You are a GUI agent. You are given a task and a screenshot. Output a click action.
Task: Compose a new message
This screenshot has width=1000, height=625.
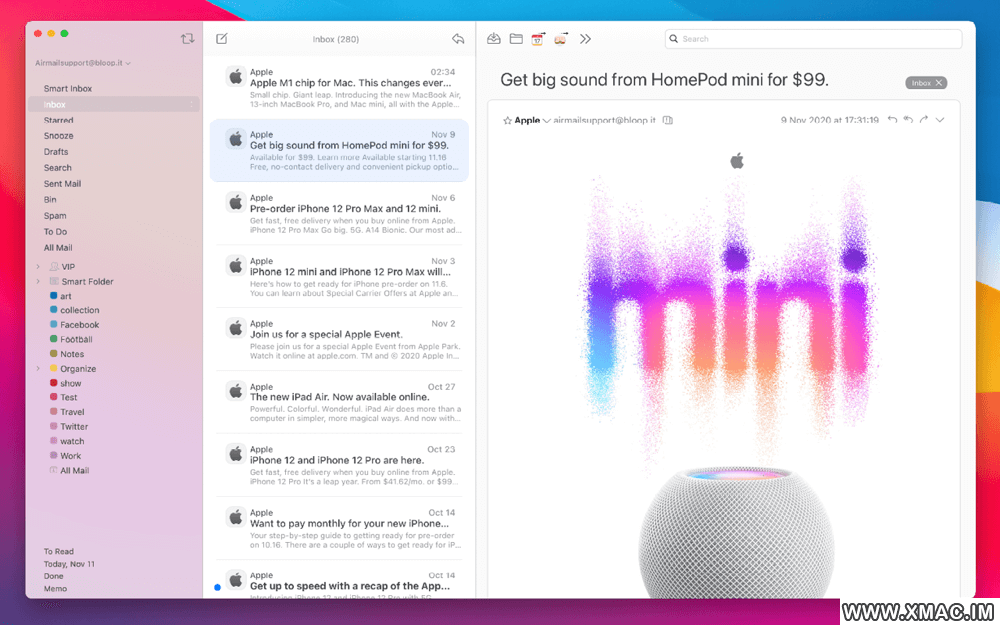222,39
